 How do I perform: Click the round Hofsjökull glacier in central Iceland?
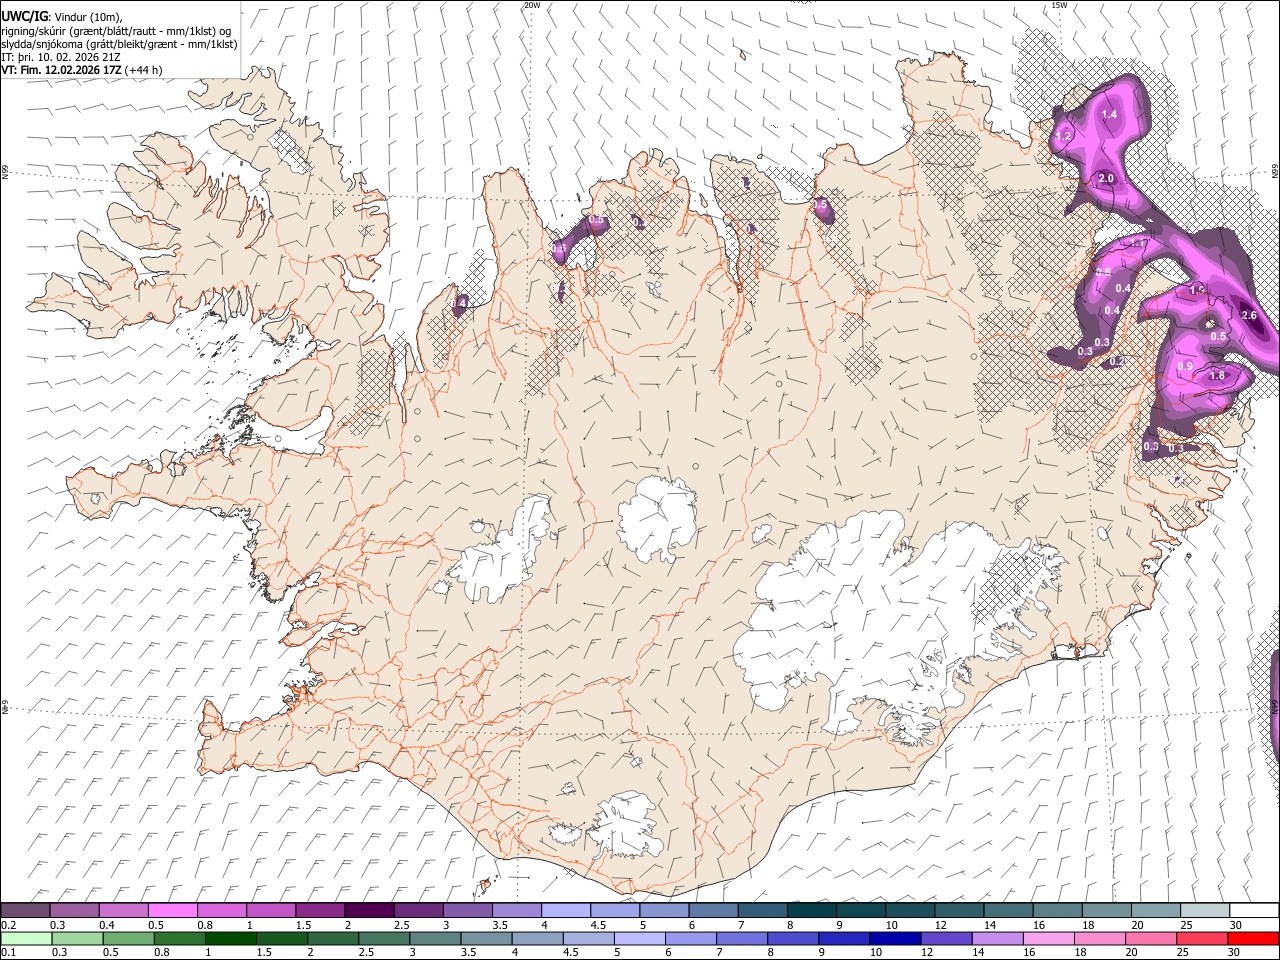(658, 518)
